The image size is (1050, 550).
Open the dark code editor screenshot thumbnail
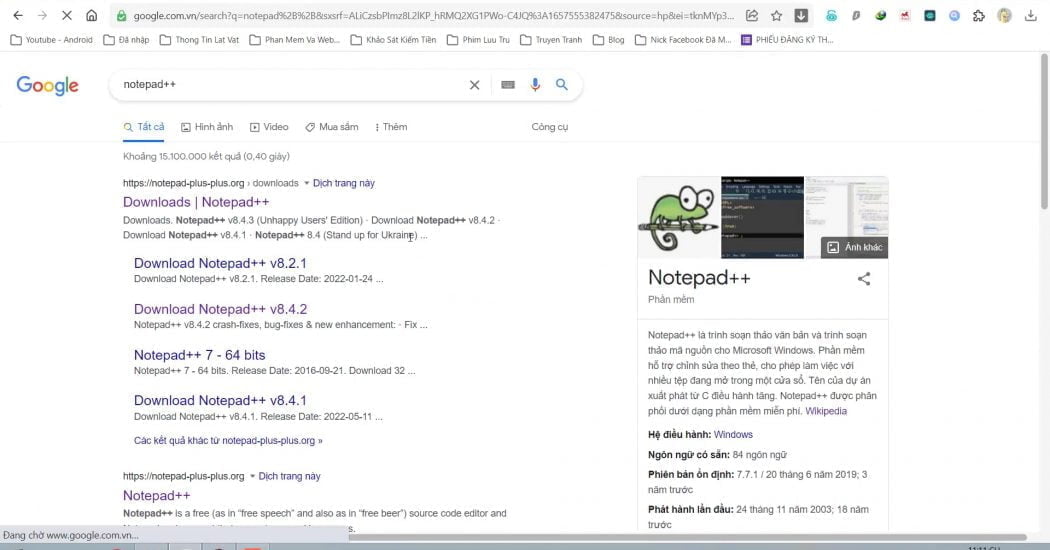coord(762,218)
